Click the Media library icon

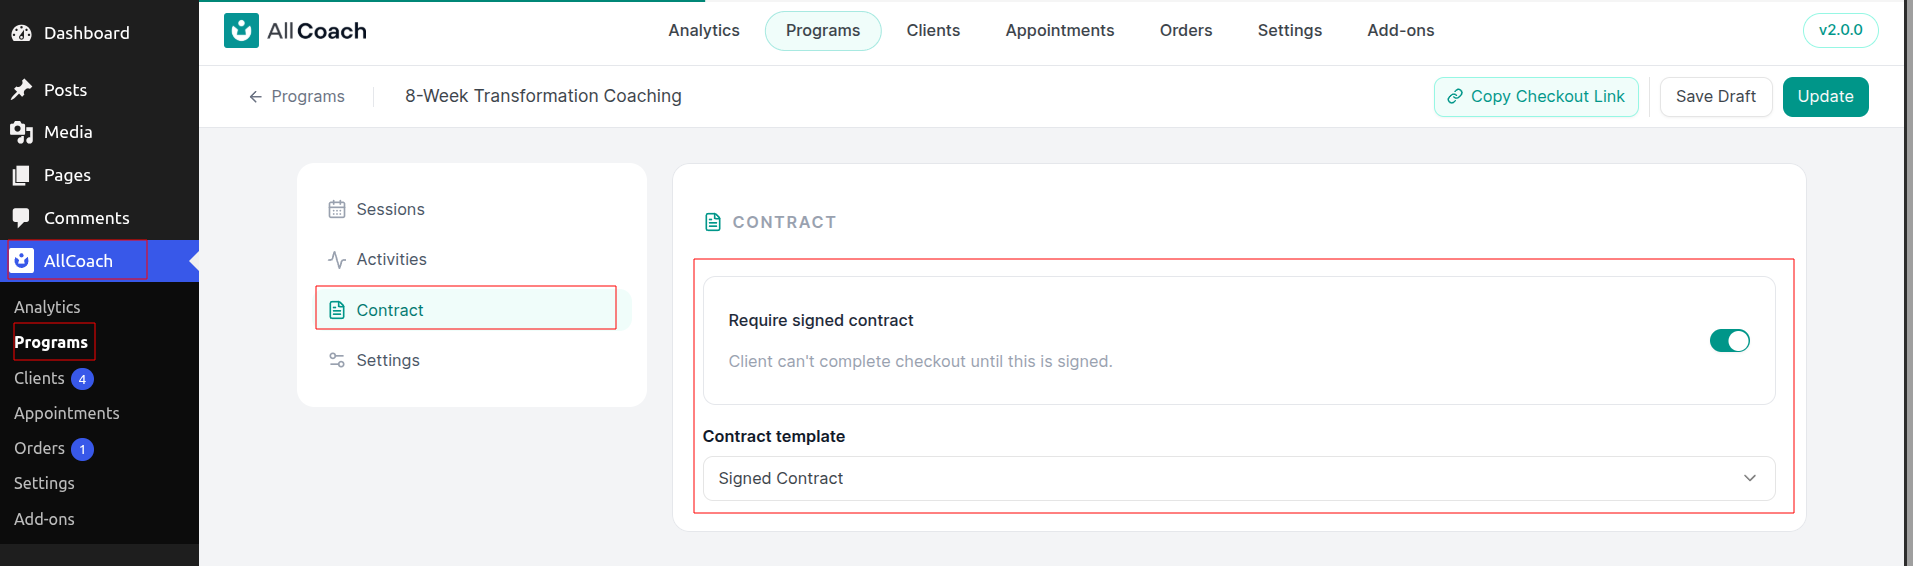22,132
